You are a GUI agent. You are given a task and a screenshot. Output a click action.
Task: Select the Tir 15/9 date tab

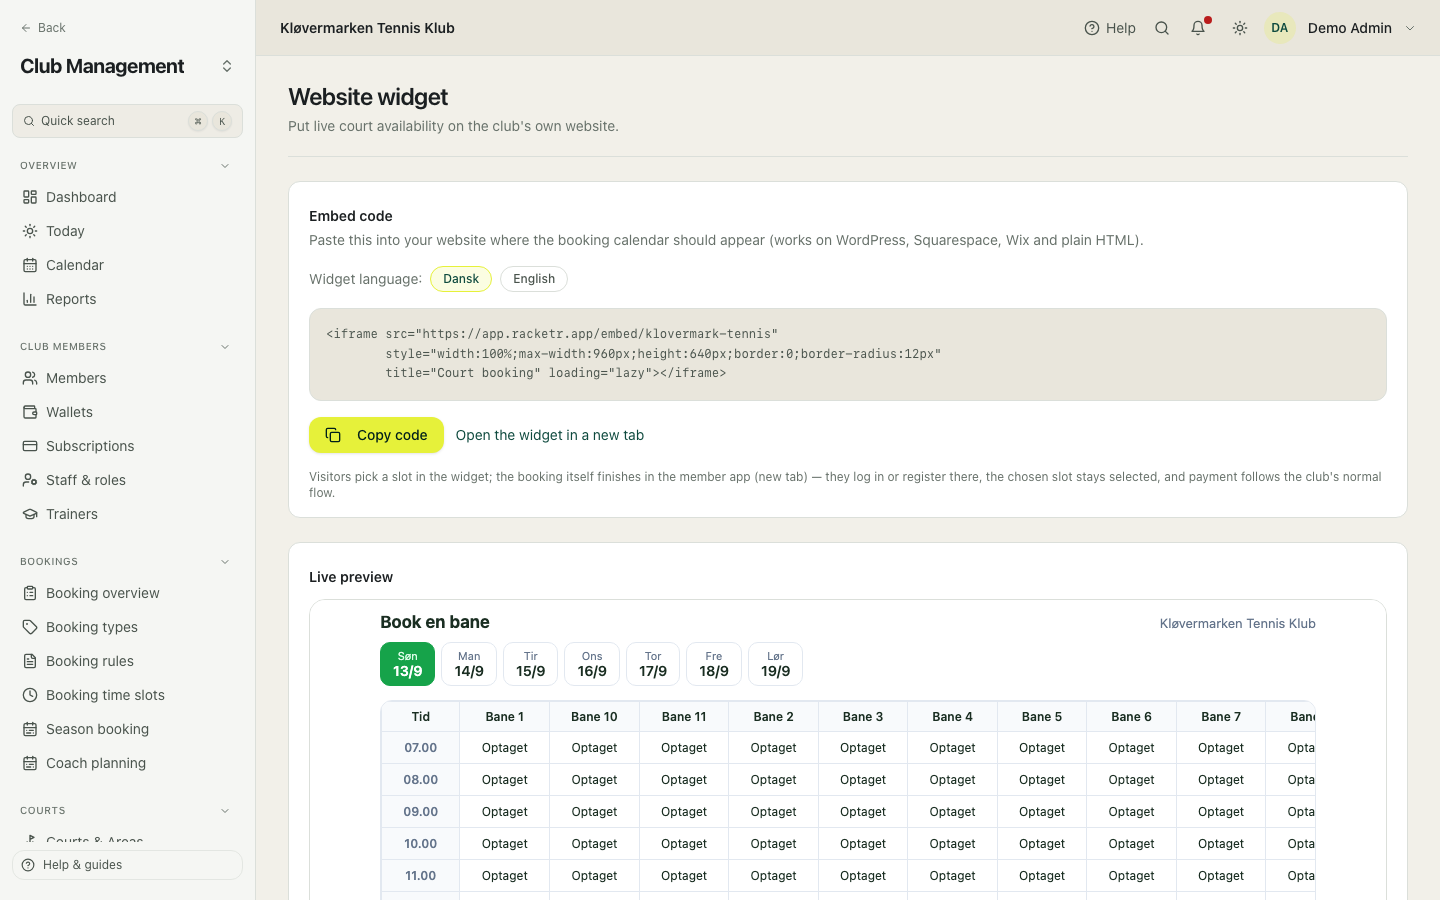530,664
